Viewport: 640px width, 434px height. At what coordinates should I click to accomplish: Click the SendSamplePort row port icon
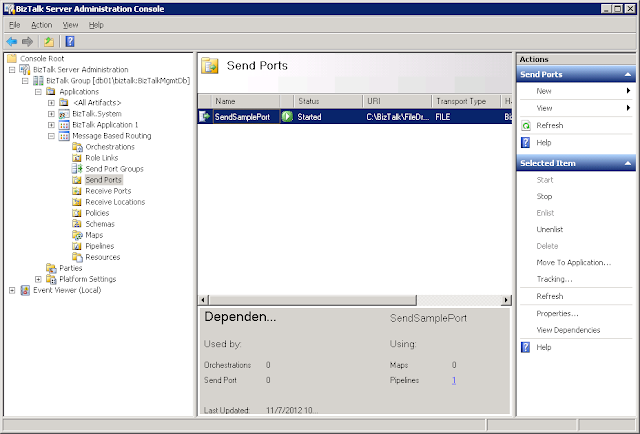tap(204, 117)
